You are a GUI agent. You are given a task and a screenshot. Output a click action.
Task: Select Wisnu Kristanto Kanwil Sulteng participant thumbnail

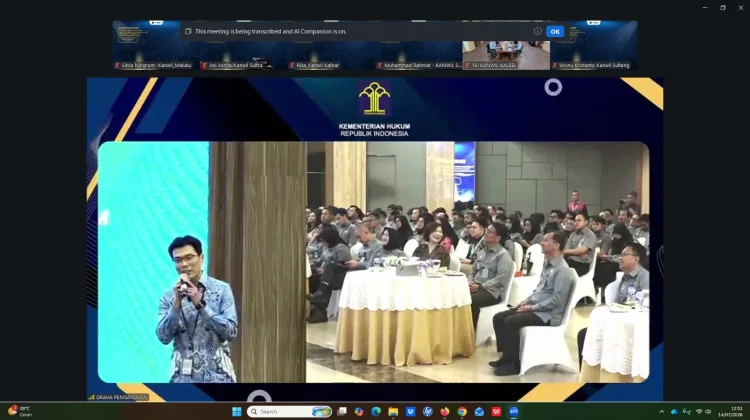click(x=594, y=45)
